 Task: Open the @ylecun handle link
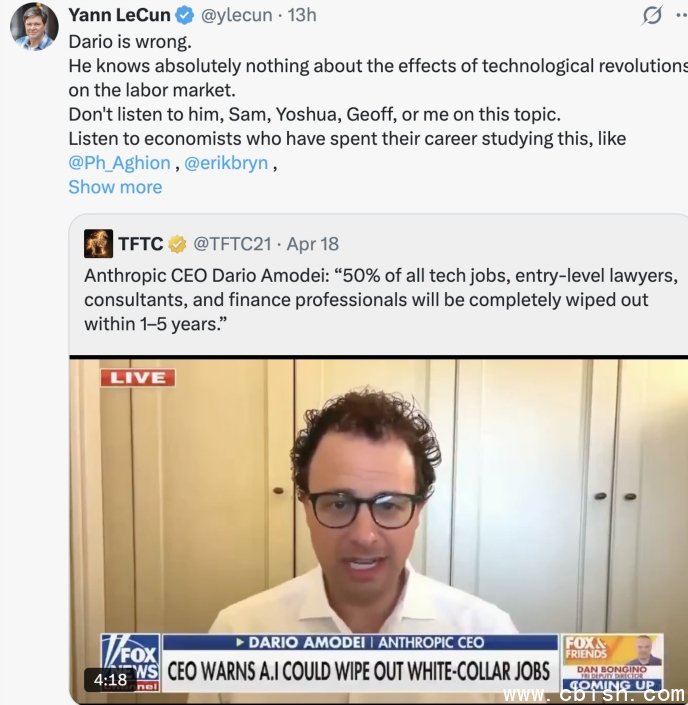click(x=236, y=15)
